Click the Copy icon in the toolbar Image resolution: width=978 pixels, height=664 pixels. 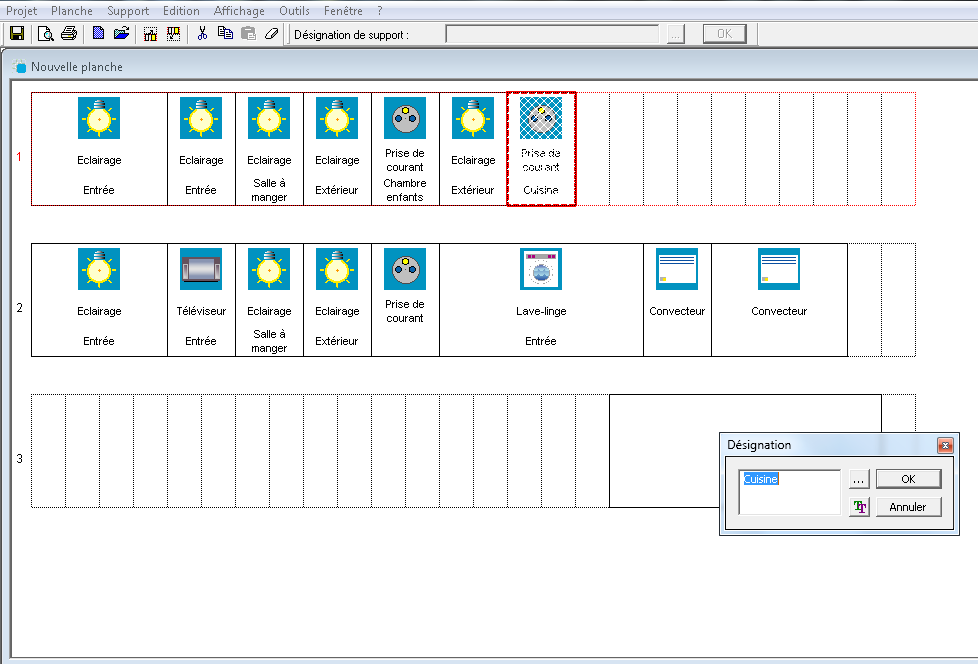(225, 34)
